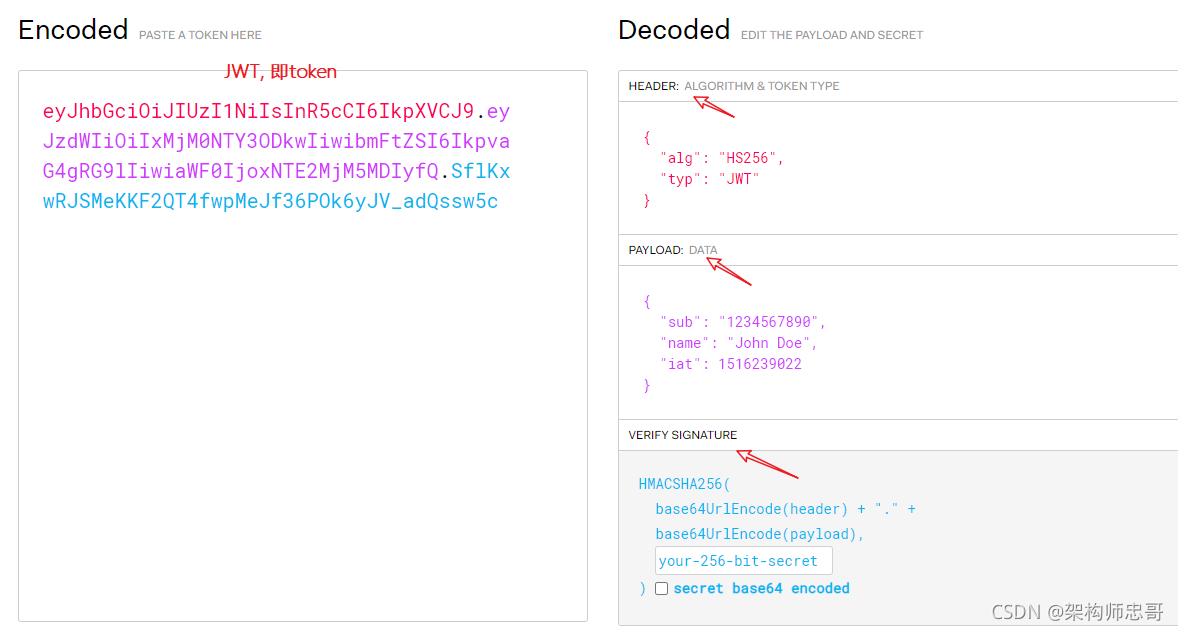Click the red header segment of the encoded token

pos(258,111)
